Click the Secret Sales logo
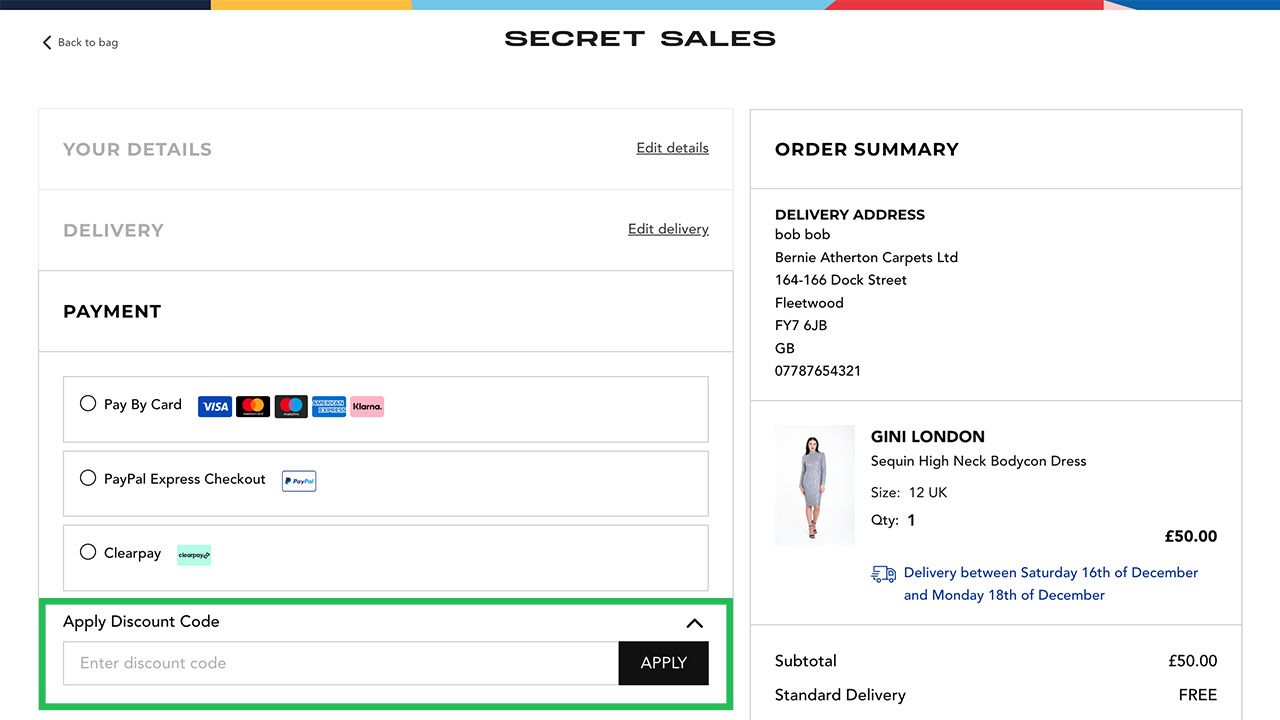This screenshot has width=1280, height=720. [x=640, y=39]
